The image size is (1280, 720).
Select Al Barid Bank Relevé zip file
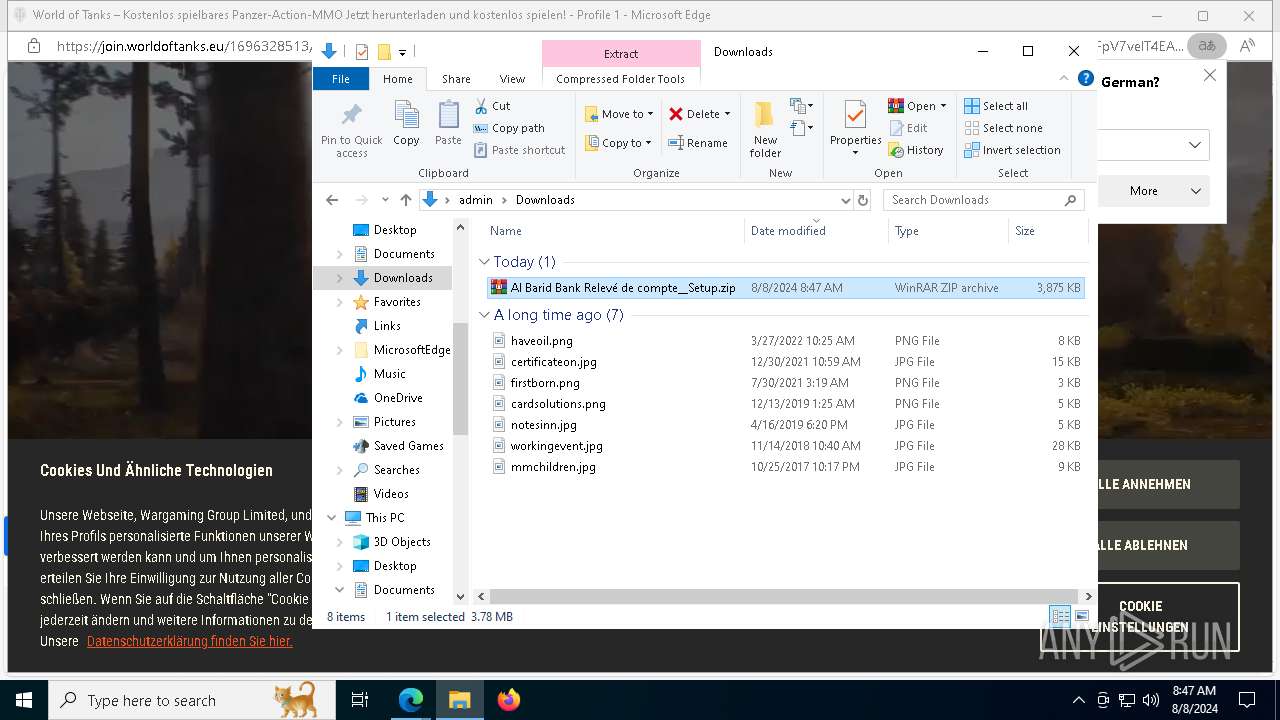pos(786,288)
